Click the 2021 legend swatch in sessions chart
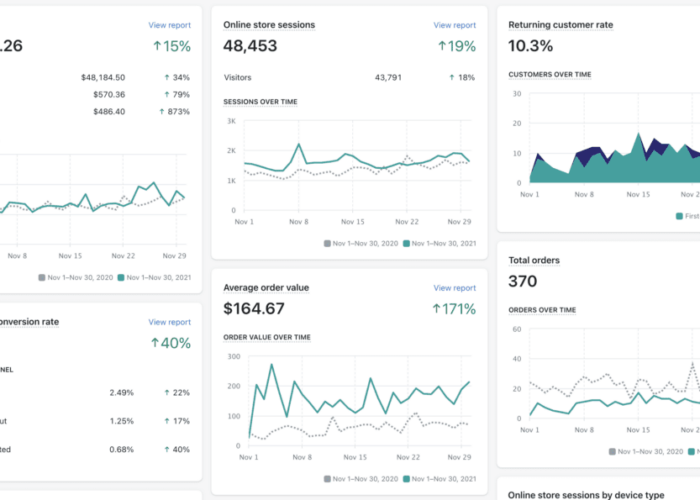This screenshot has width=700, height=500. pyautogui.click(x=406, y=244)
